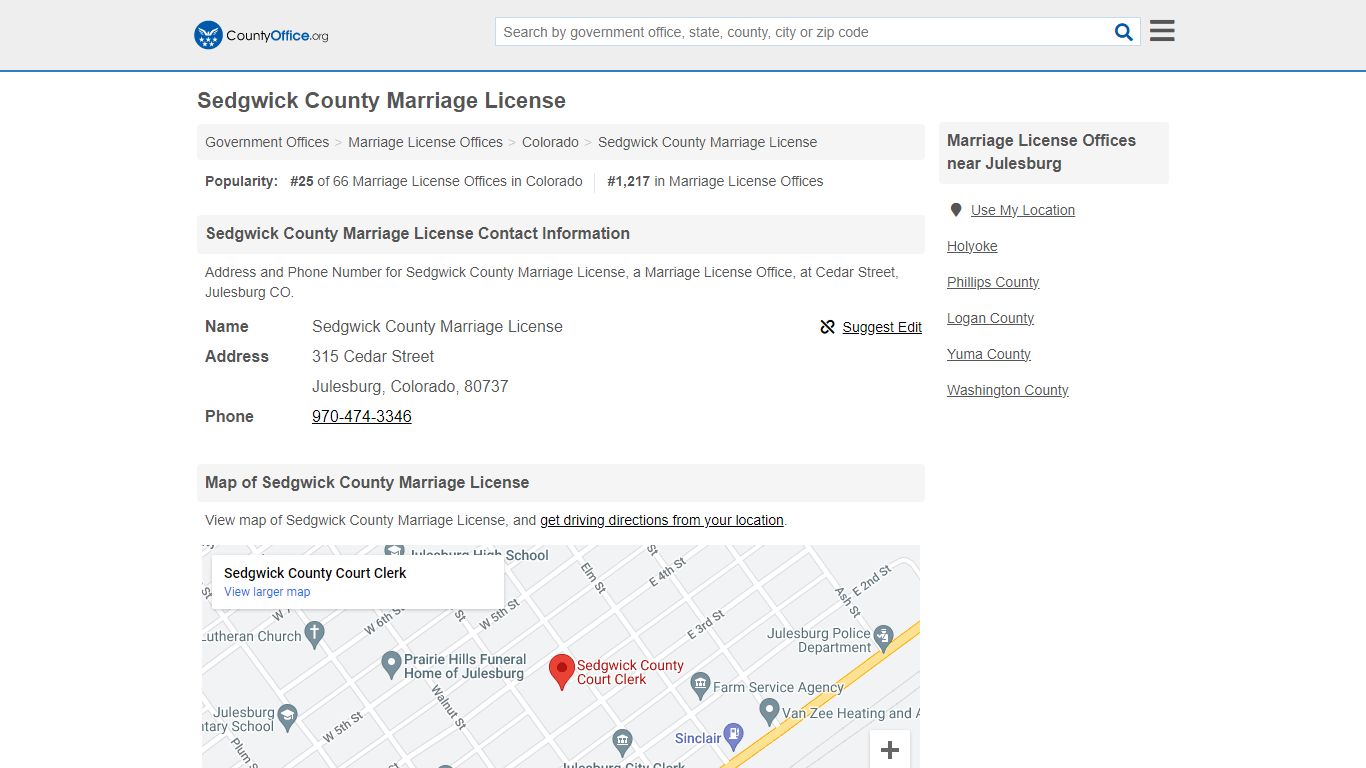Click the Julesburg City Clerk map marker
1366x768 pixels.
tap(622, 742)
